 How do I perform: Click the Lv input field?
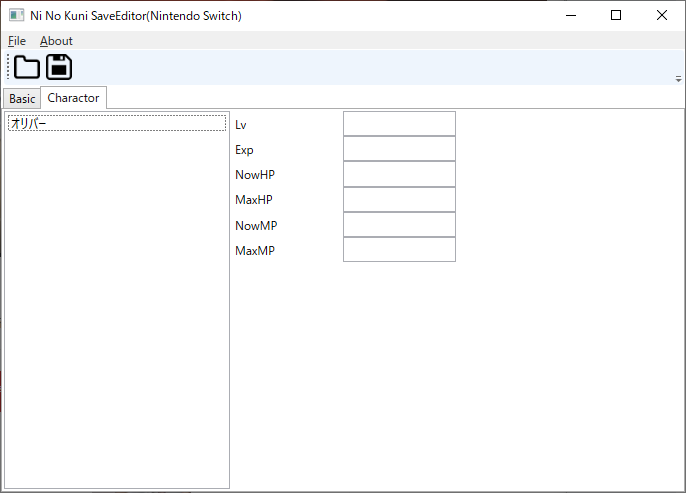click(x=399, y=124)
